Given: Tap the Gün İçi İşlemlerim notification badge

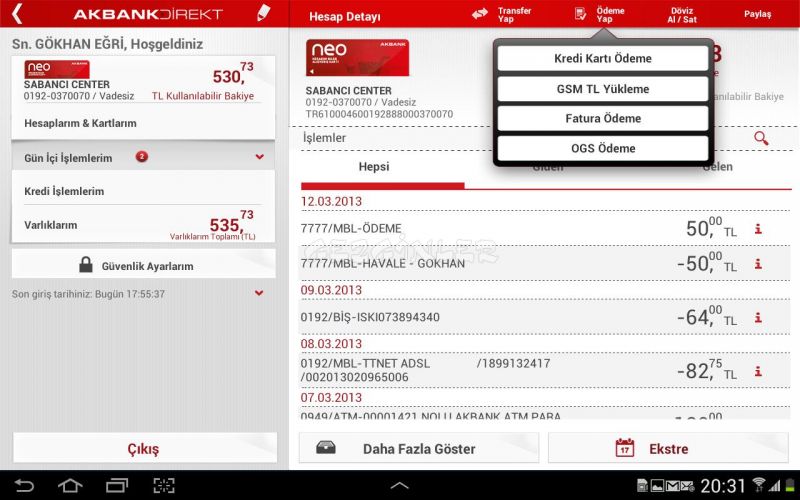Looking at the screenshot, I should (142, 157).
